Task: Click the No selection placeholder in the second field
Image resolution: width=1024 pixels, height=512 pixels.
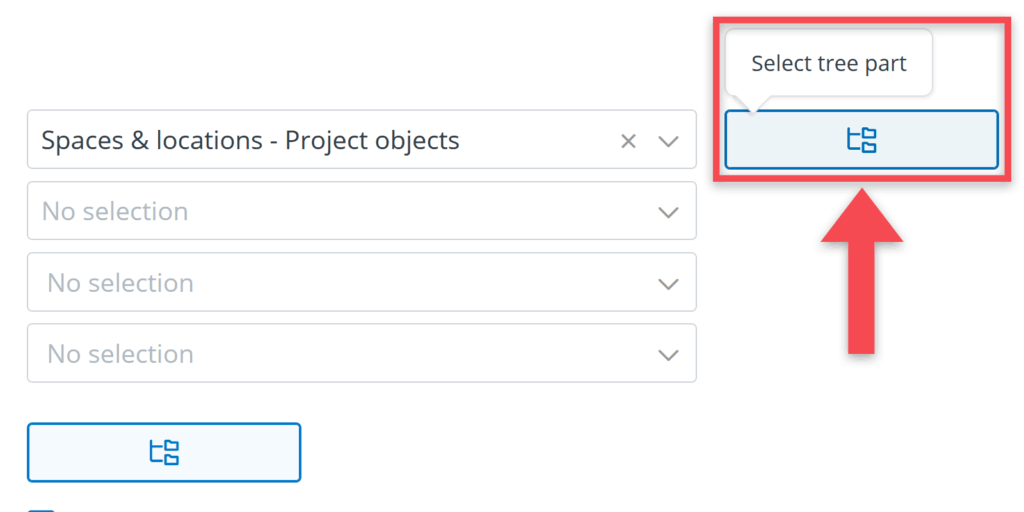Action: [x=115, y=212]
